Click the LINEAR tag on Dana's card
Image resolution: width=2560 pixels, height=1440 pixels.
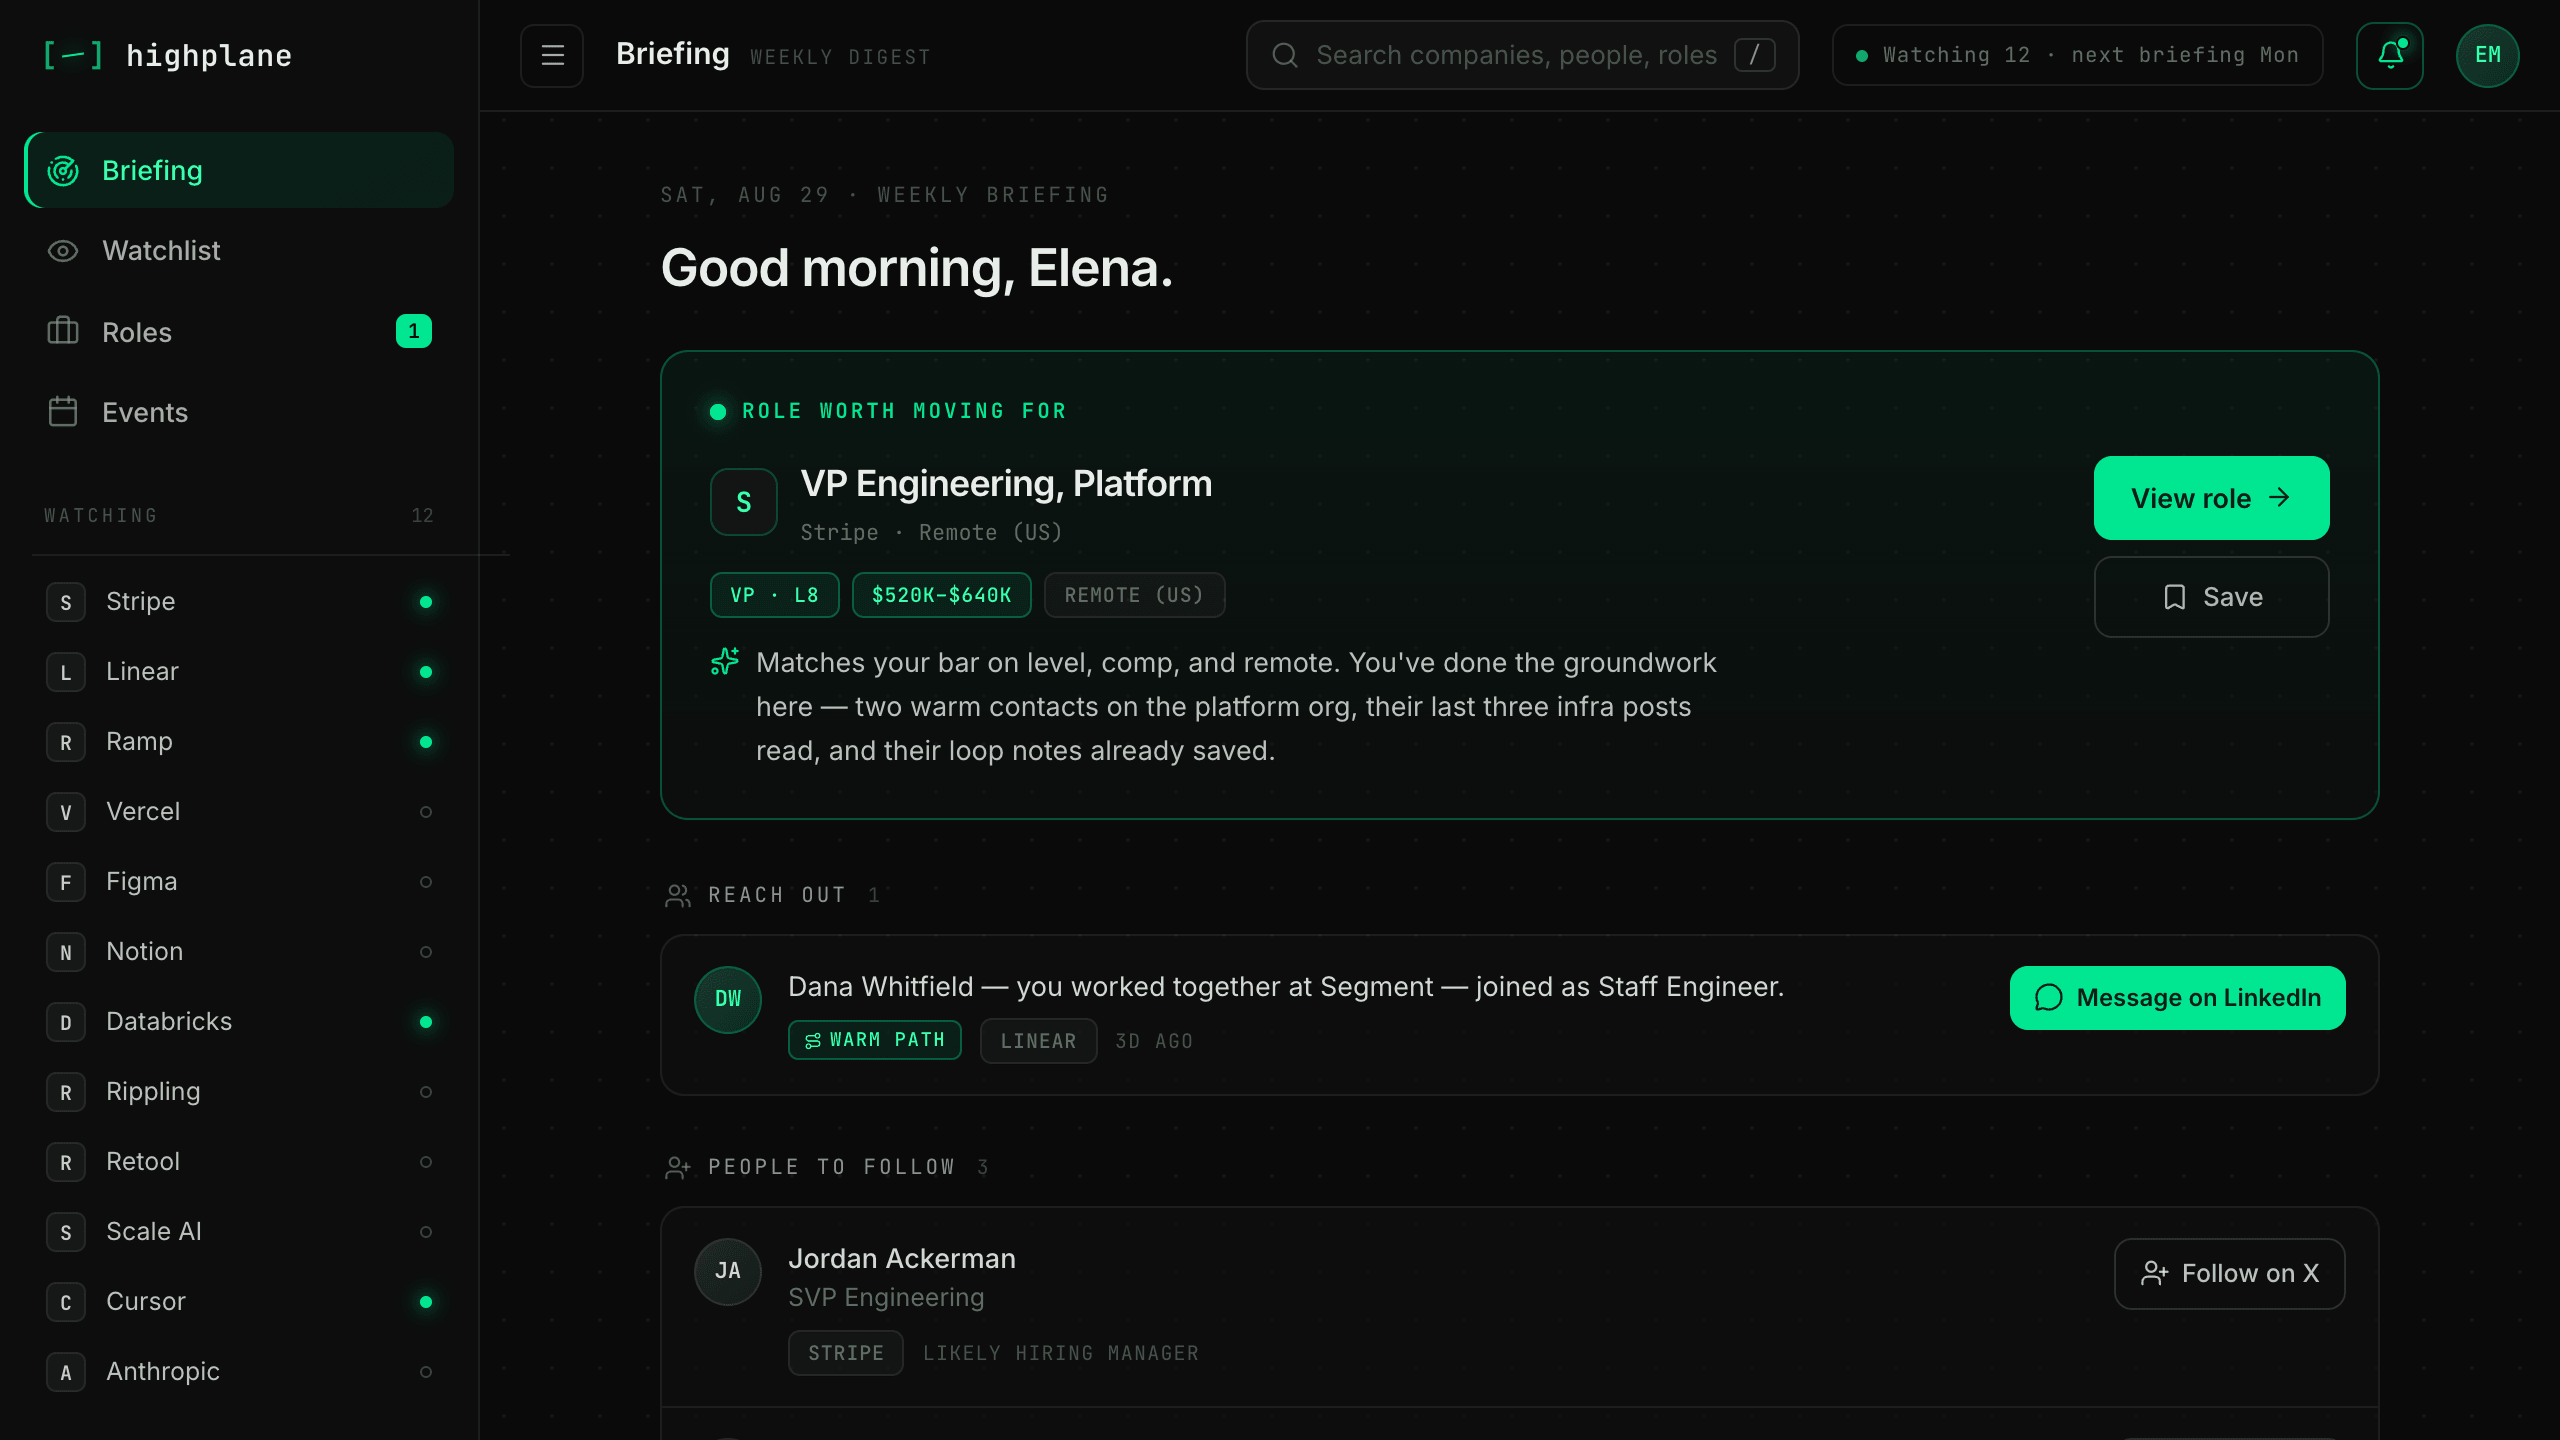1038,1041
